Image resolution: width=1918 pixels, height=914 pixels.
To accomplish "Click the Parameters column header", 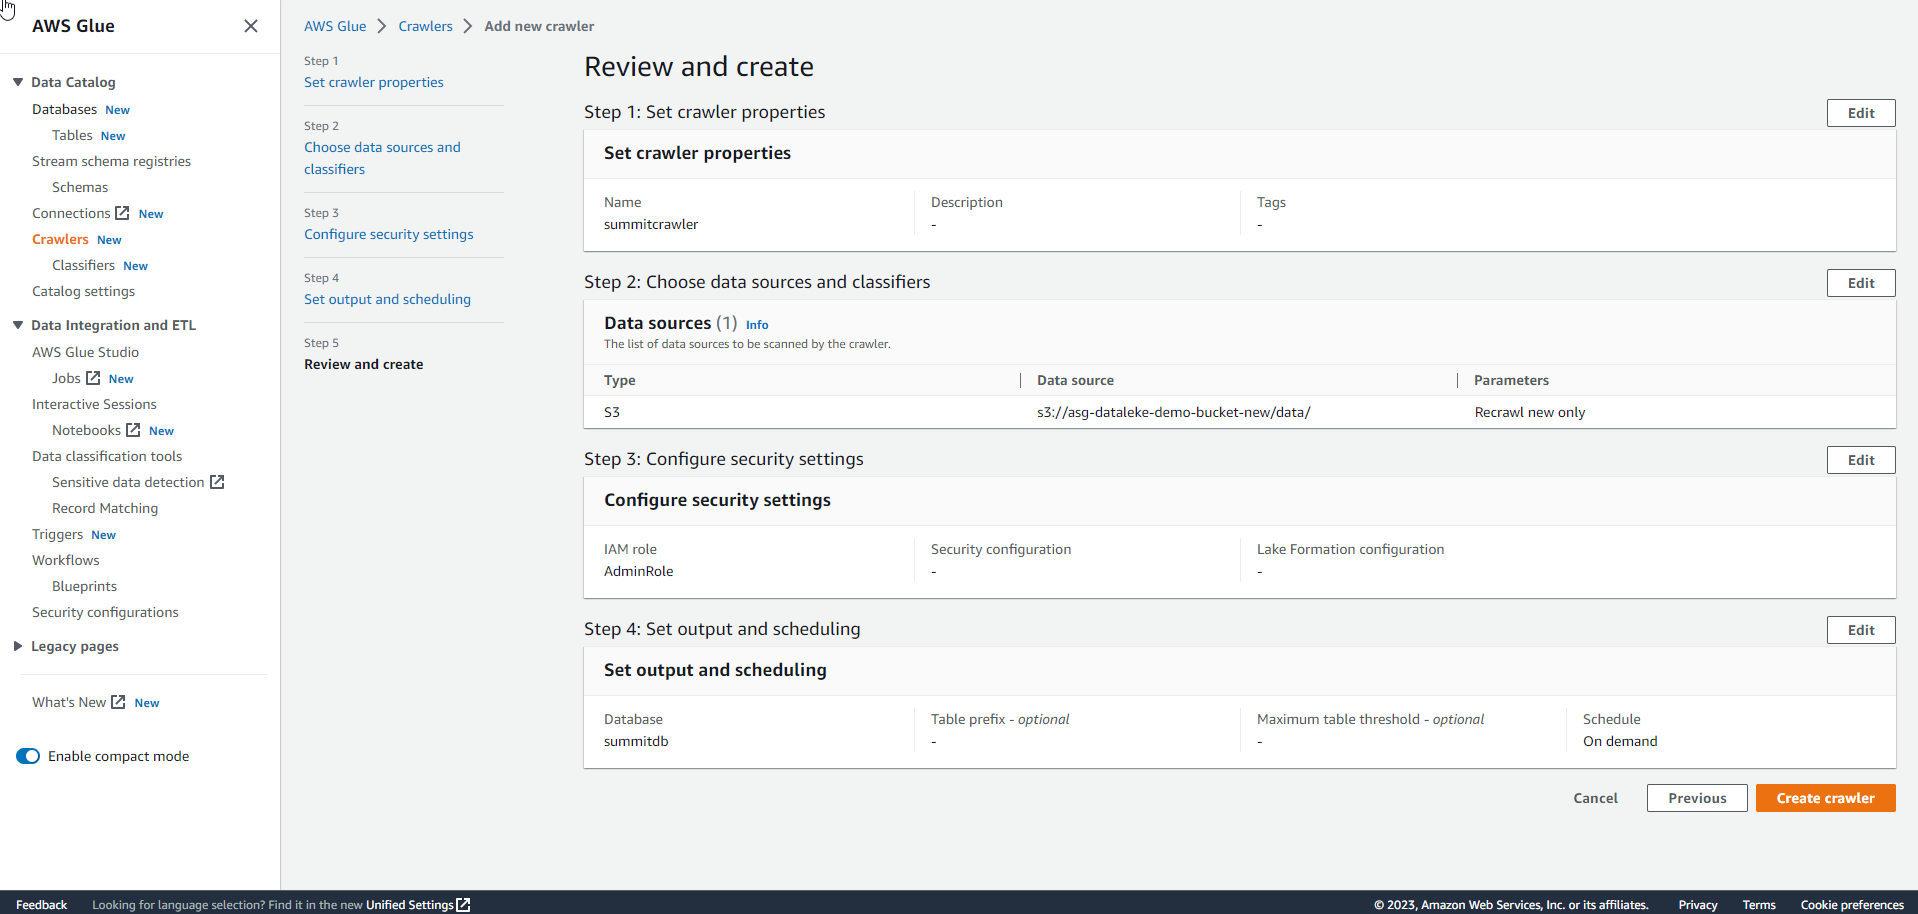I will pos(1511,380).
